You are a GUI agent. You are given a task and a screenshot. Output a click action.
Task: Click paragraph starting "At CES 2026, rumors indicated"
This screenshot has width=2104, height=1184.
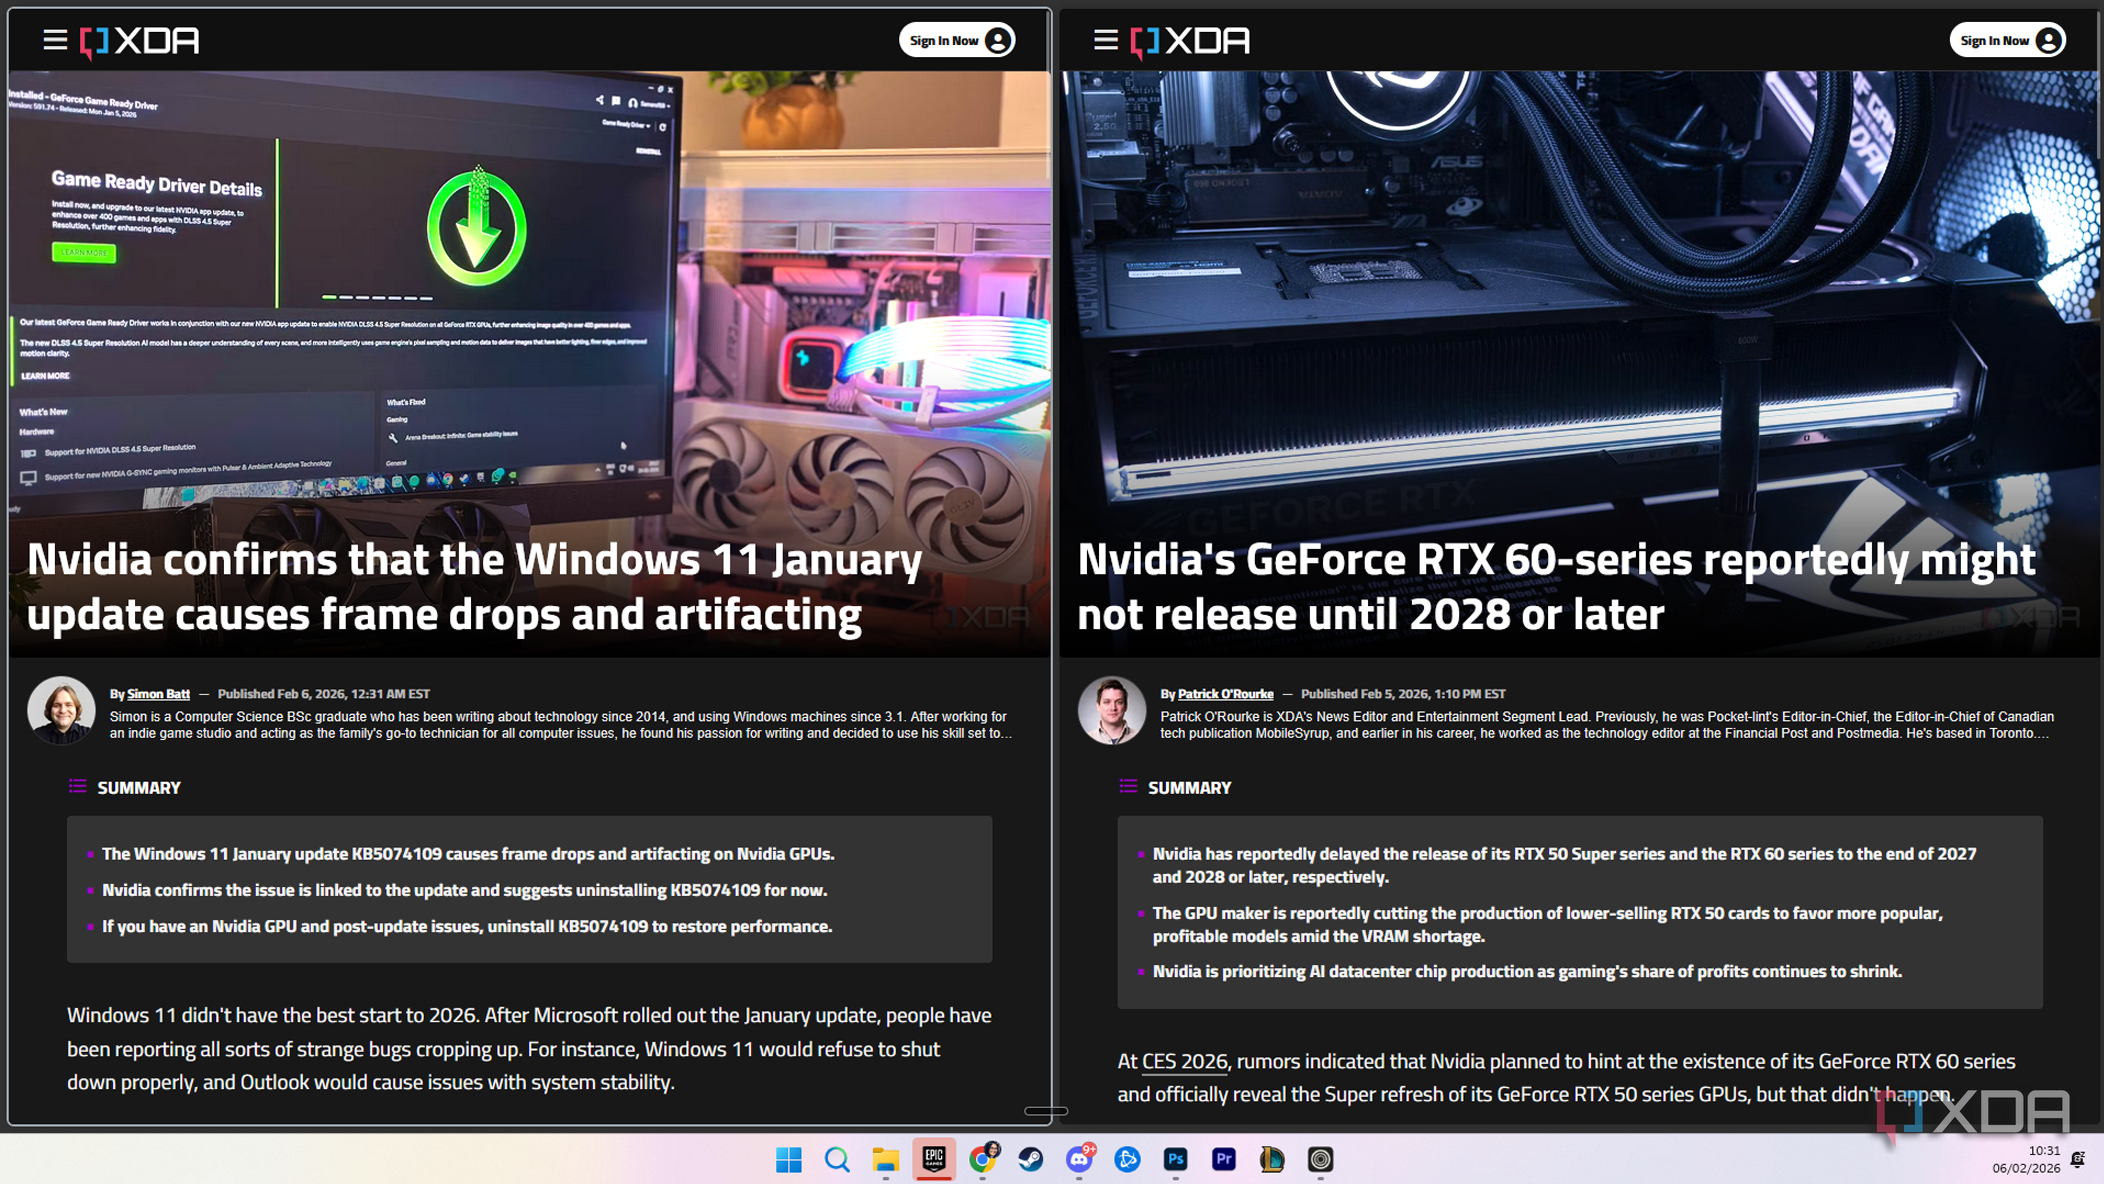click(x=1566, y=1077)
